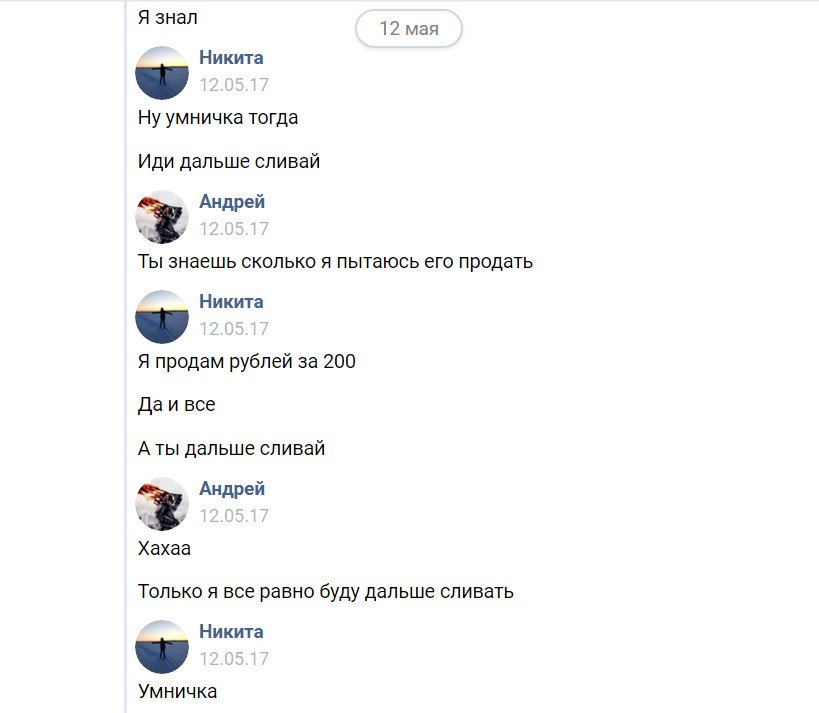
Task: Select the message 'Иди дальше сливай'
Action: 229,161
